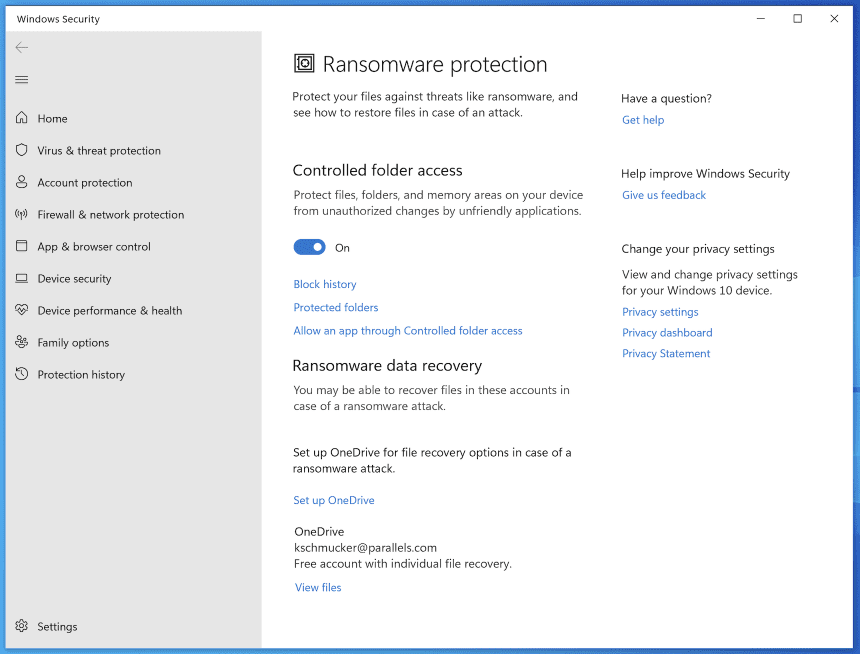The width and height of the screenshot is (860, 654).
Task: Click 'Change your privacy settings' heading
Action: [698, 249]
